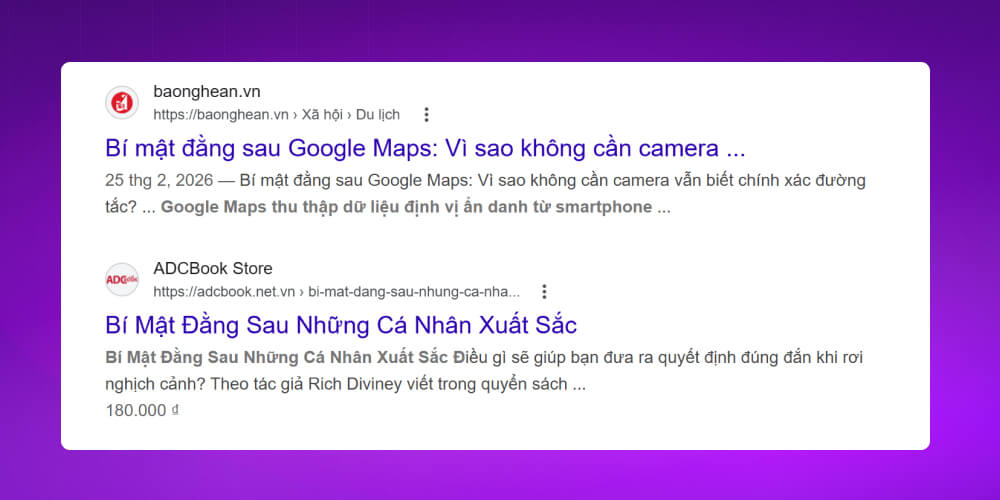The width and height of the screenshot is (1000, 500).
Task: Open the "Bí Mật Đằng Sau Những Cá Nhân Xuất Sắc" result
Action: (x=341, y=325)
